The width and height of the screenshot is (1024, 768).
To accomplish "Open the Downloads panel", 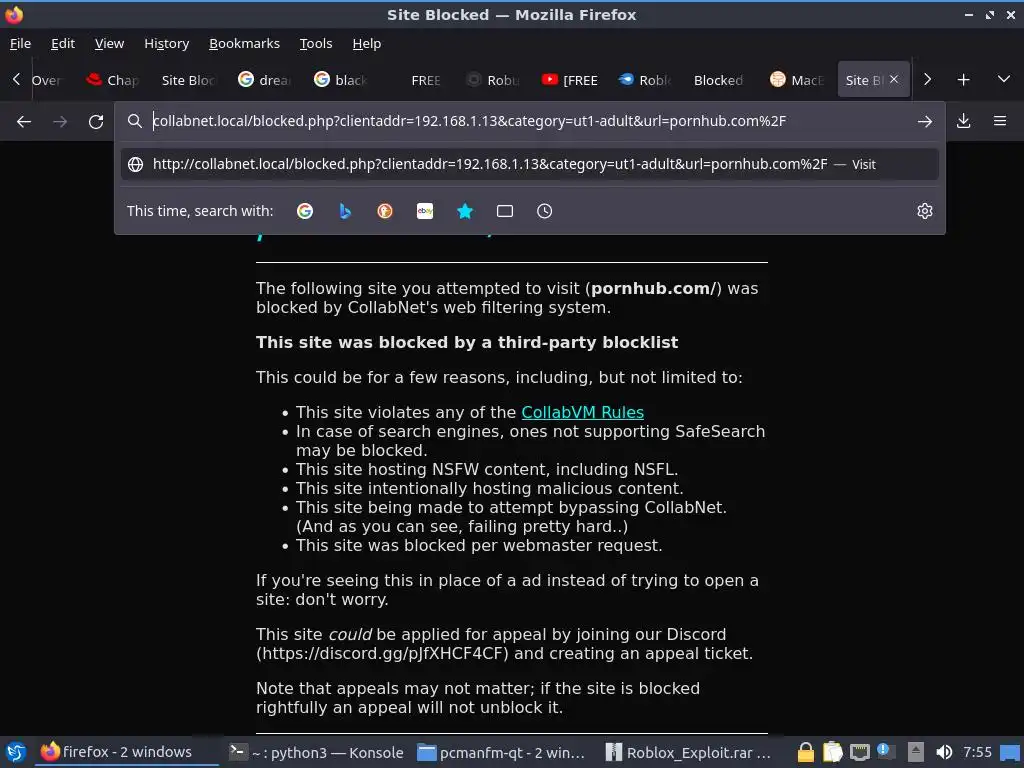I will click(963, 121).
